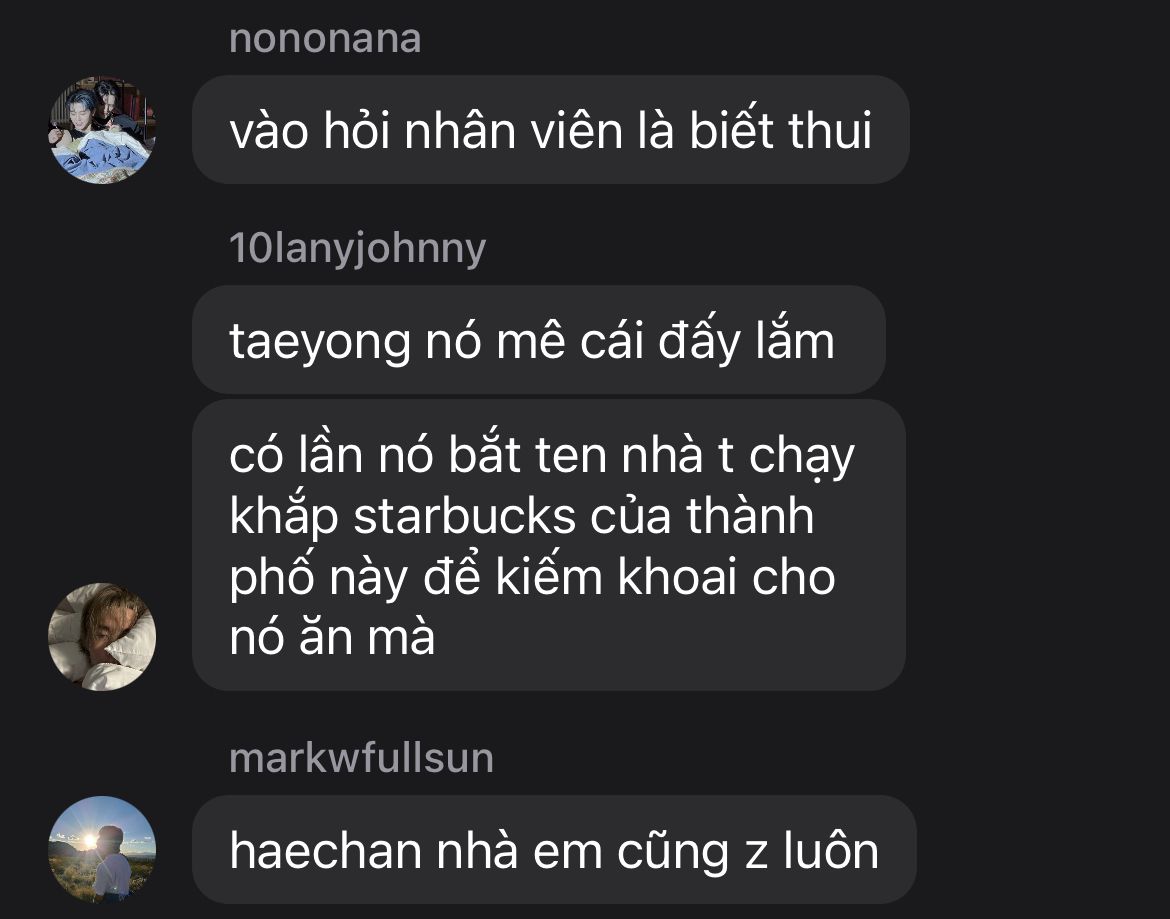This screenshot has width=1170, height=919.
Task: Click the word "luôn" ending the last message
Action: pos(830,850)
